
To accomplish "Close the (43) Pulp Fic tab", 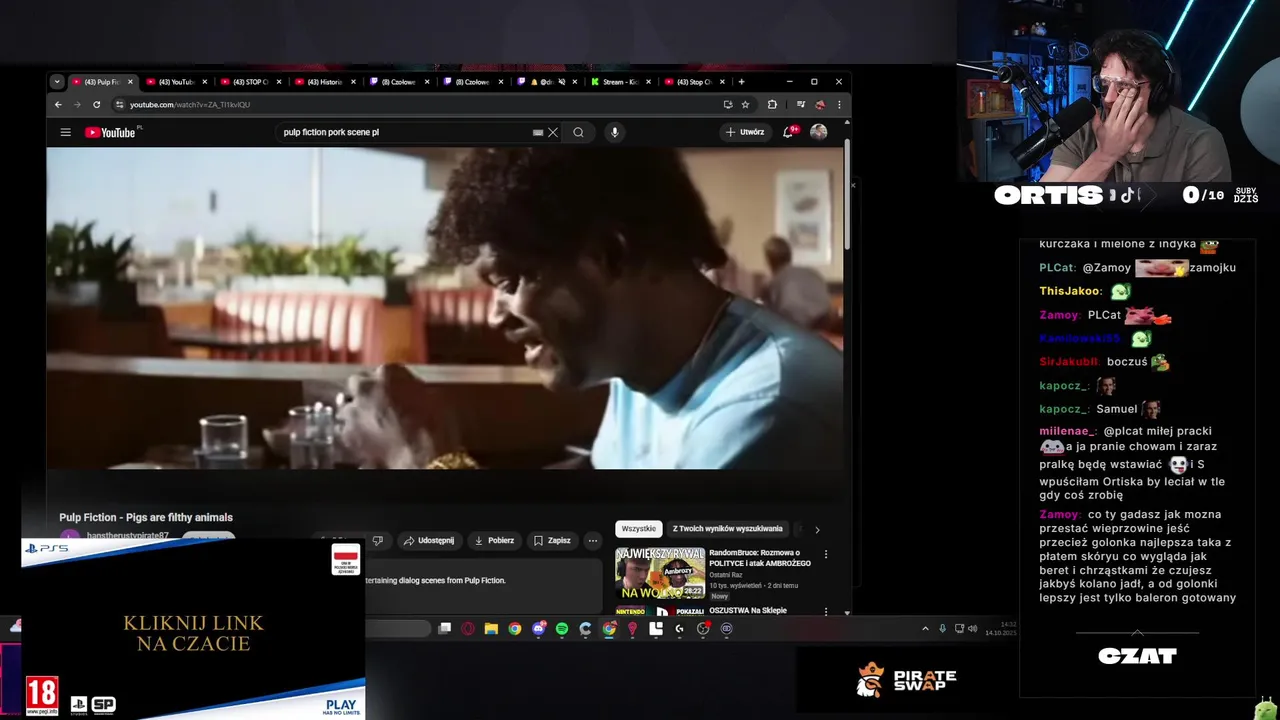I will click(130, 82).
